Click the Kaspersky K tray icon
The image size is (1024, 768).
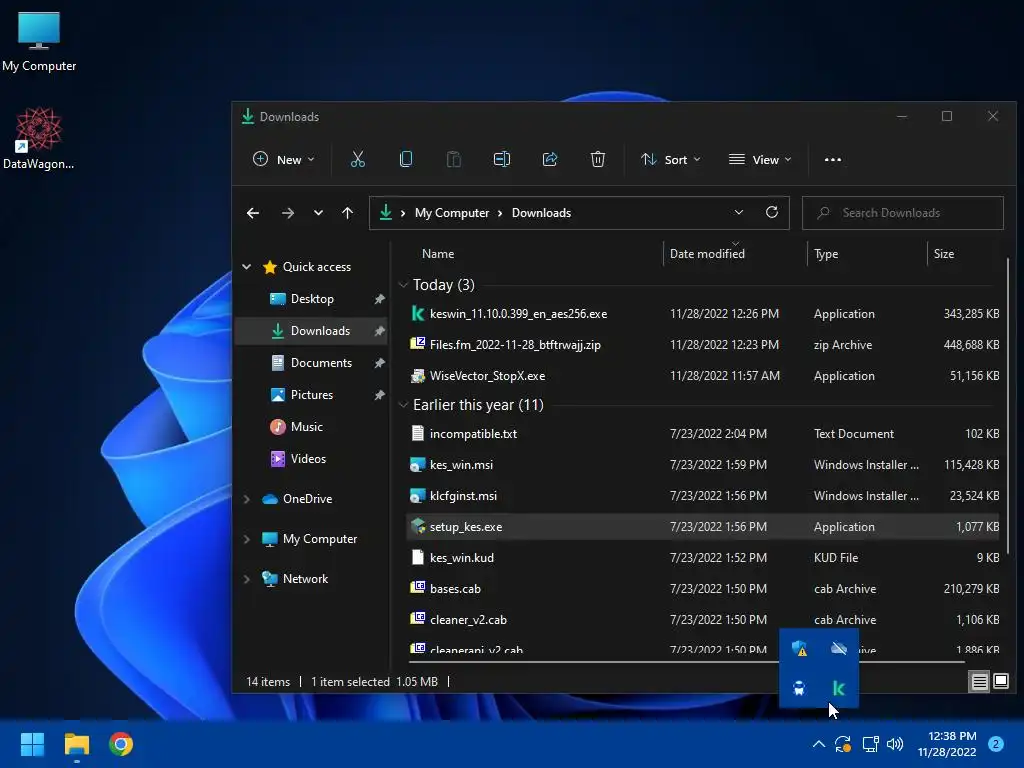coord(839,688)
